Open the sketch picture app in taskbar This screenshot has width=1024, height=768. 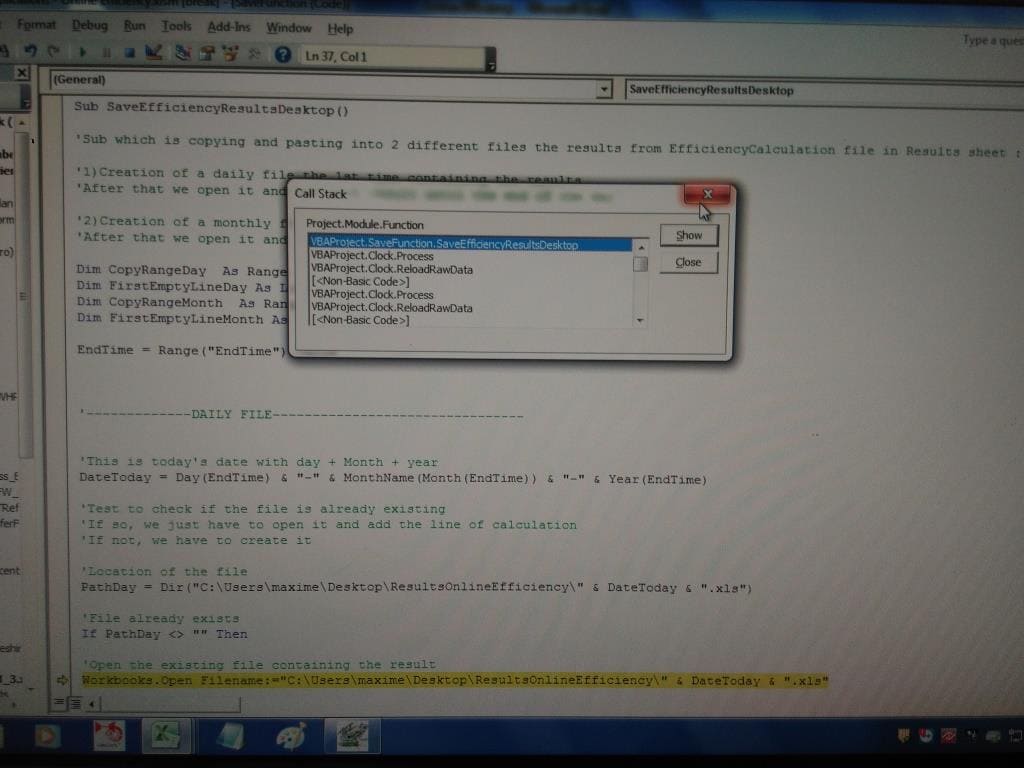tap(353, 736)
